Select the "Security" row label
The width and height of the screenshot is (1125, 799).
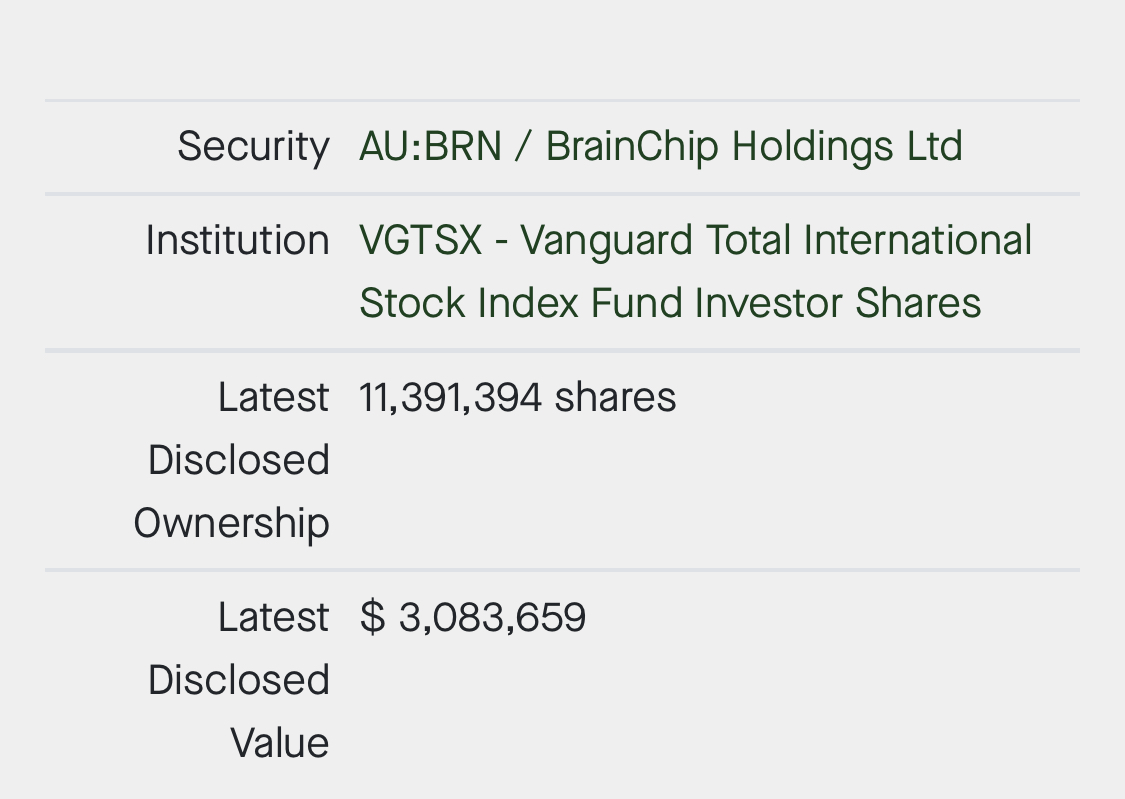[253, 147]
